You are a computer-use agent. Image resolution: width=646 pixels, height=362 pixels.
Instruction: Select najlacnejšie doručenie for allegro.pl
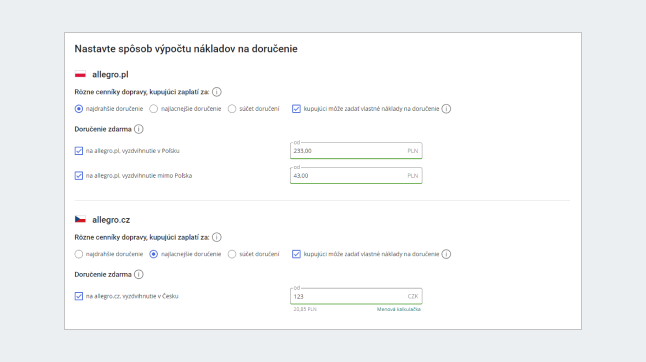point(154,109)
